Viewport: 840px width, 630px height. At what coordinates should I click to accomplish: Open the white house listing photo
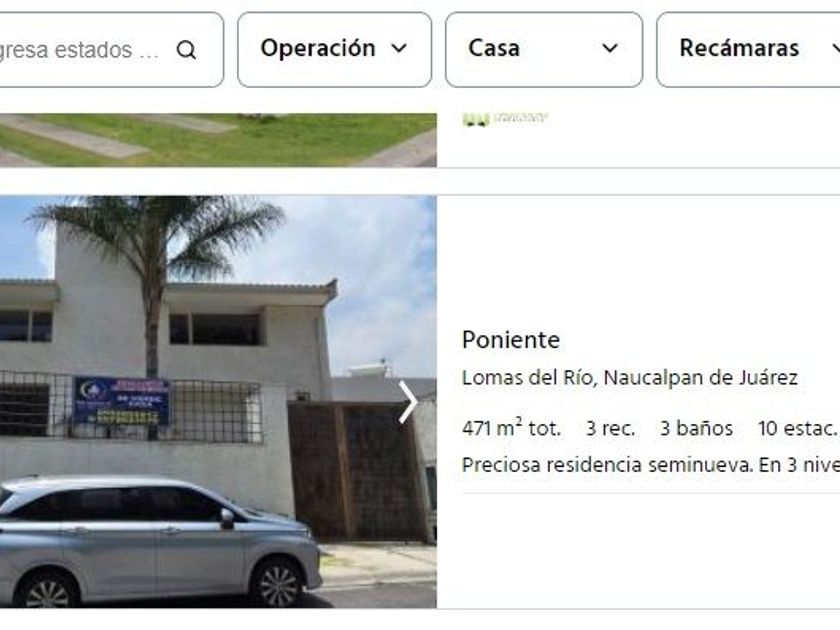(x=218, y=402)
